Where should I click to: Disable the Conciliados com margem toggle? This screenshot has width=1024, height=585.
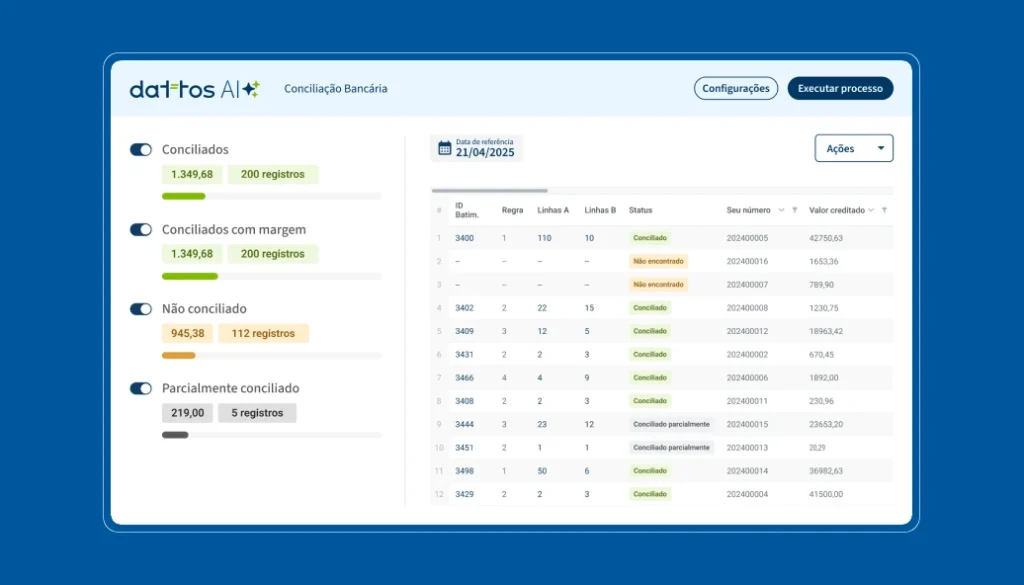click(x=141, y=229)
